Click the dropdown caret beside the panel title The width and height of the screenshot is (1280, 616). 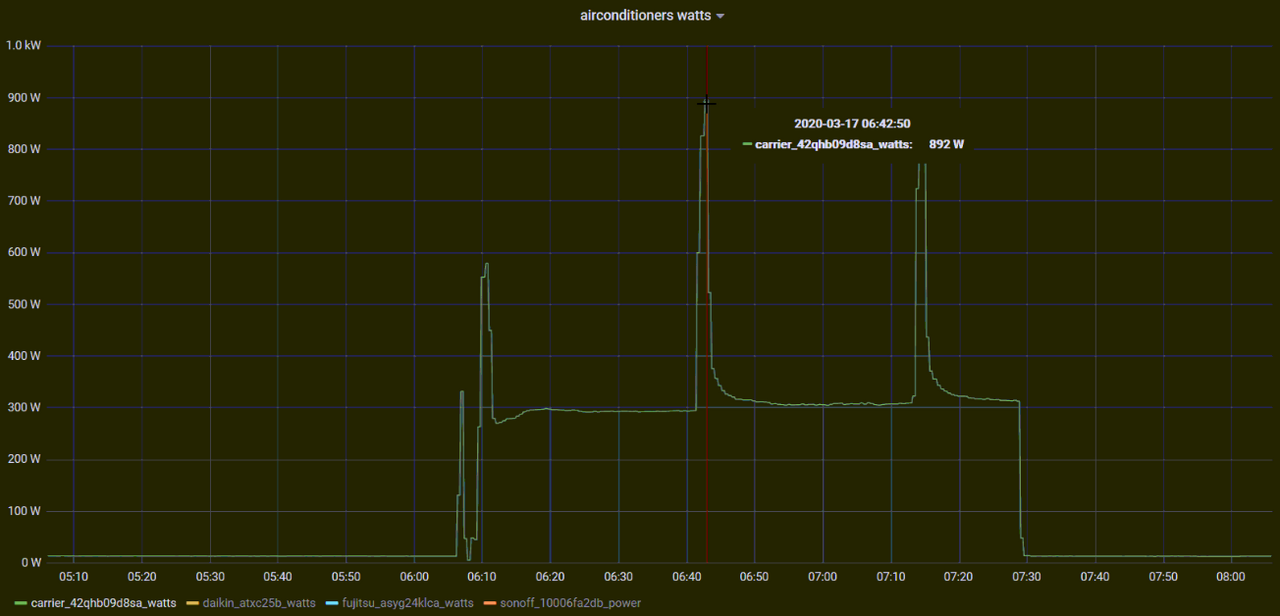point(720,16)
